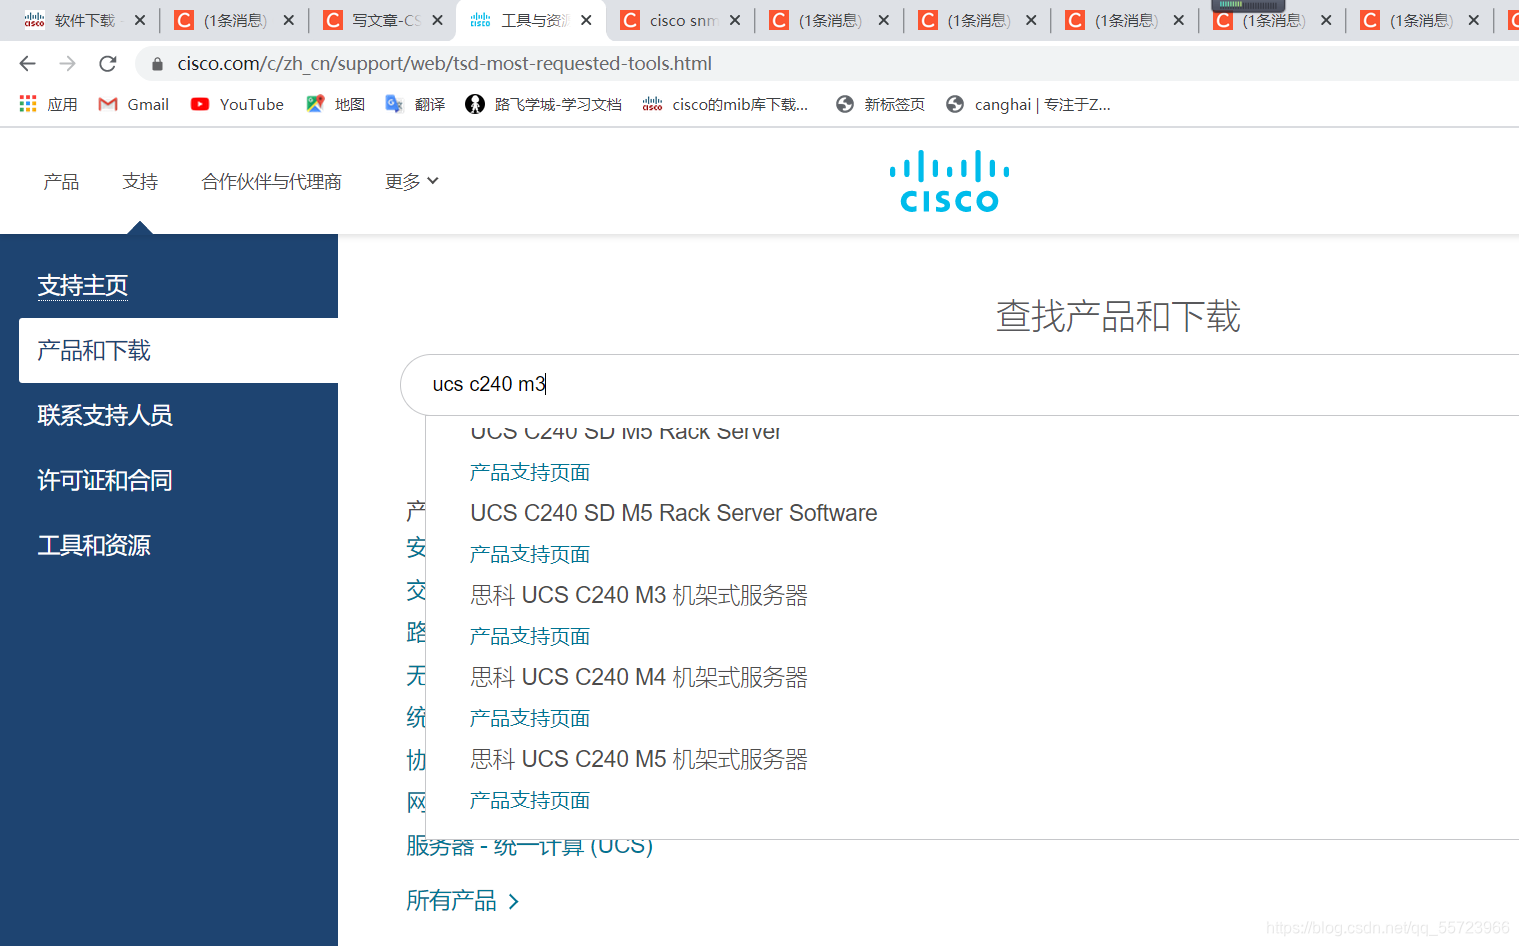Close the active 工具与资源 tab
This screenshot has height=946, width=1519.
click(x=586, y=20)
